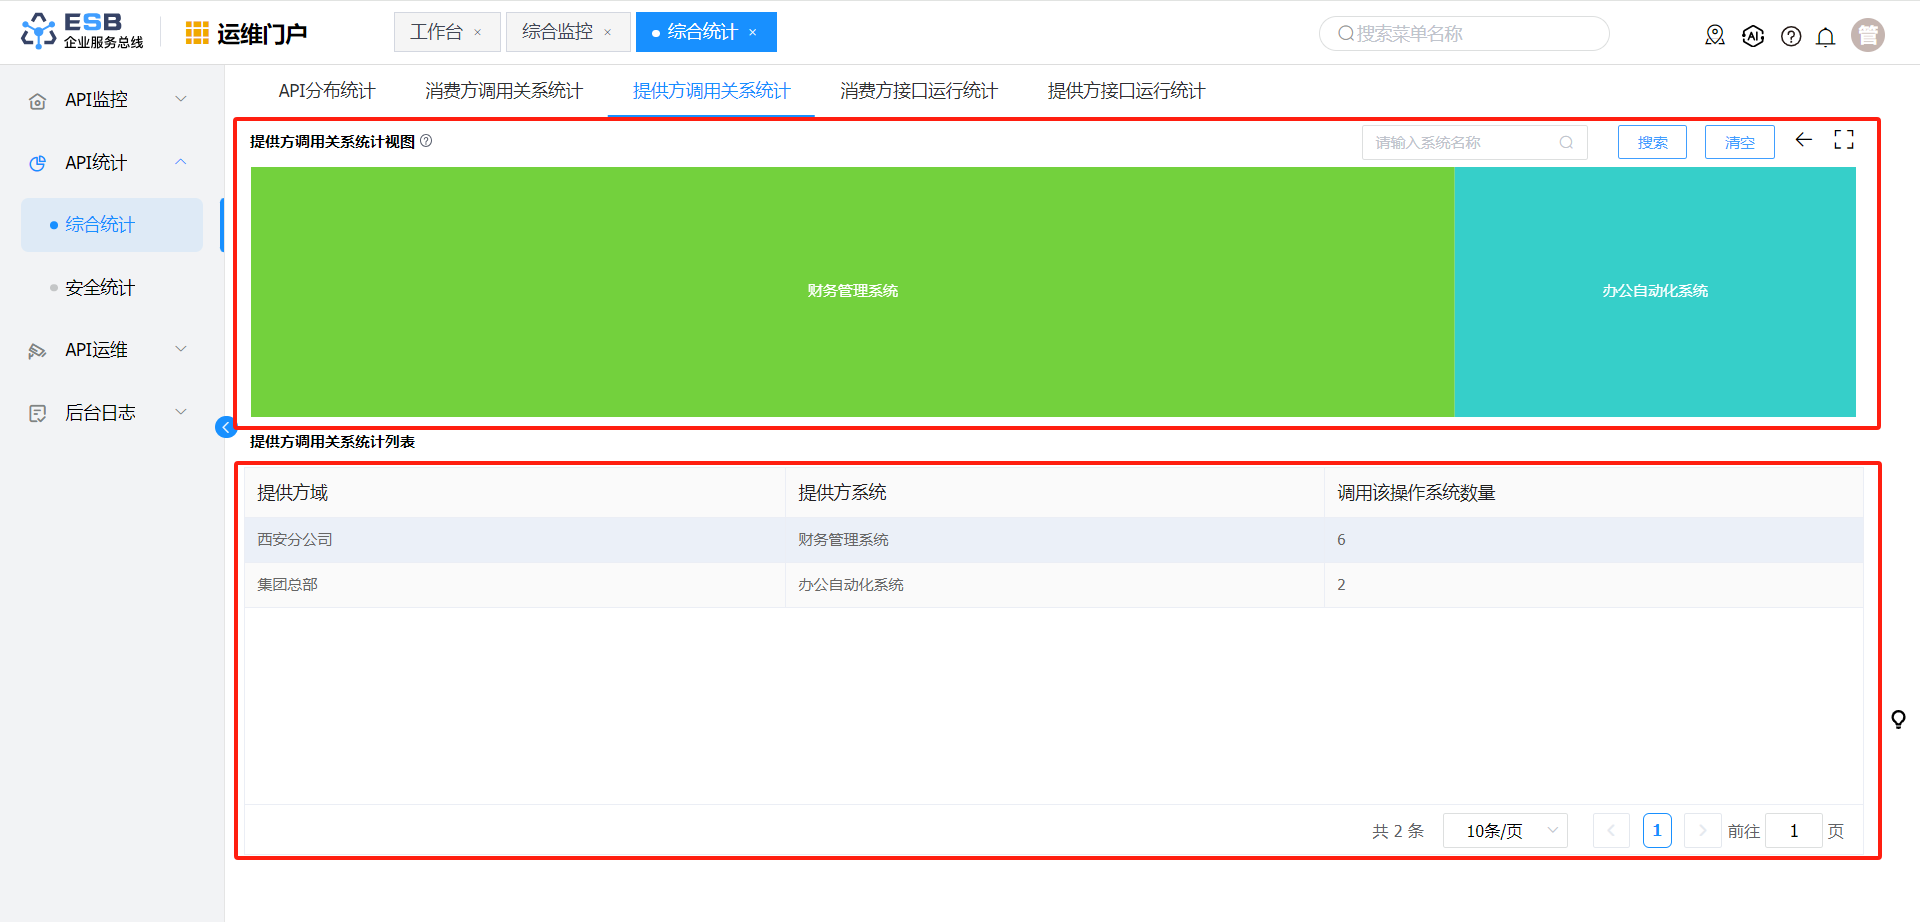Image resolution: width=1920 pixels, height=922 pixels.
Task: Select the 安全统计 menu item
Action: (x=100, y=288)
